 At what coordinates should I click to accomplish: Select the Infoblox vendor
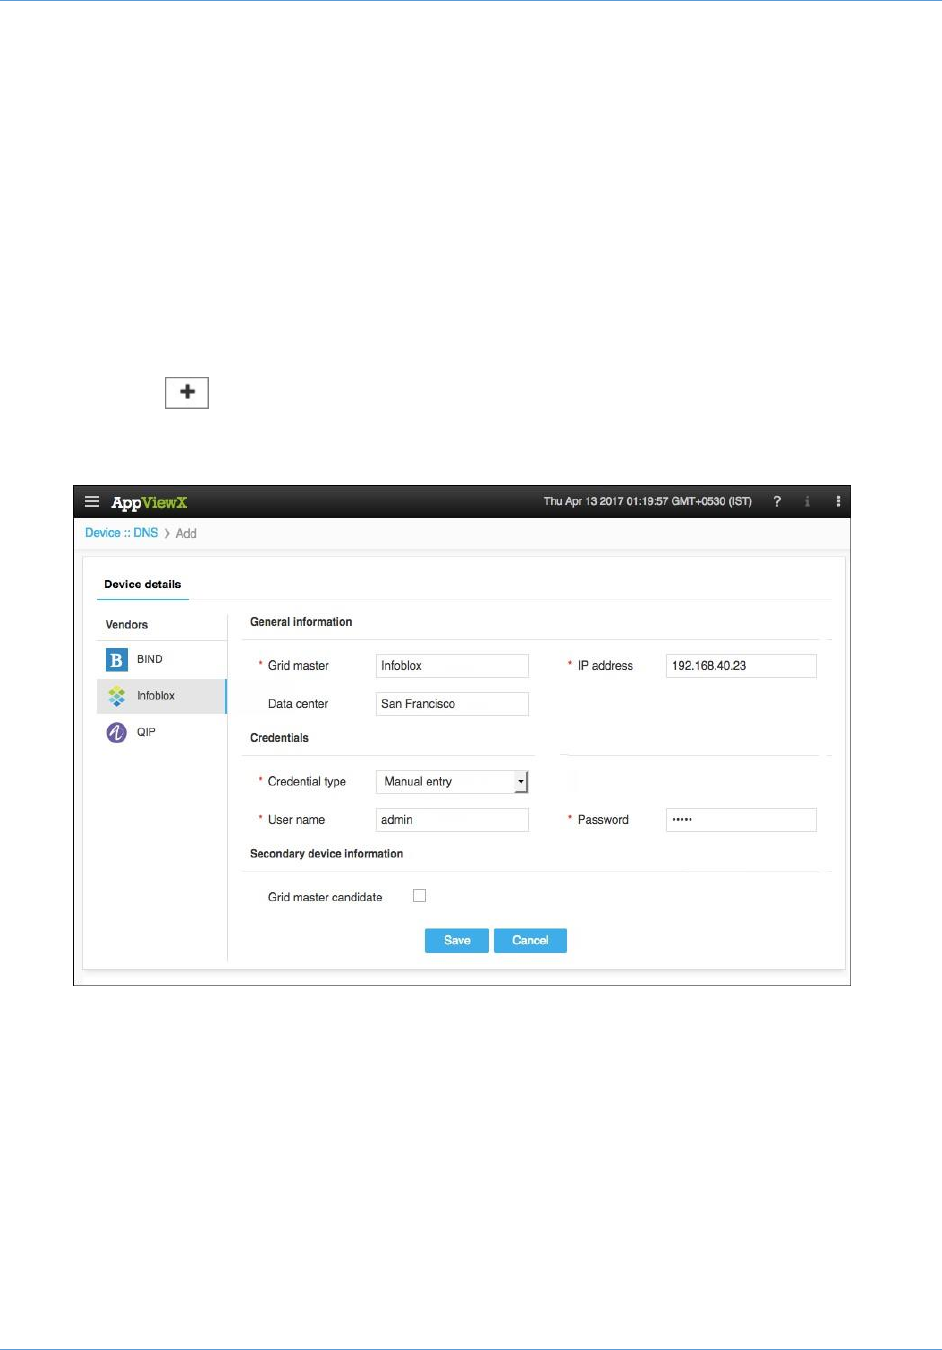coord(162,696)
